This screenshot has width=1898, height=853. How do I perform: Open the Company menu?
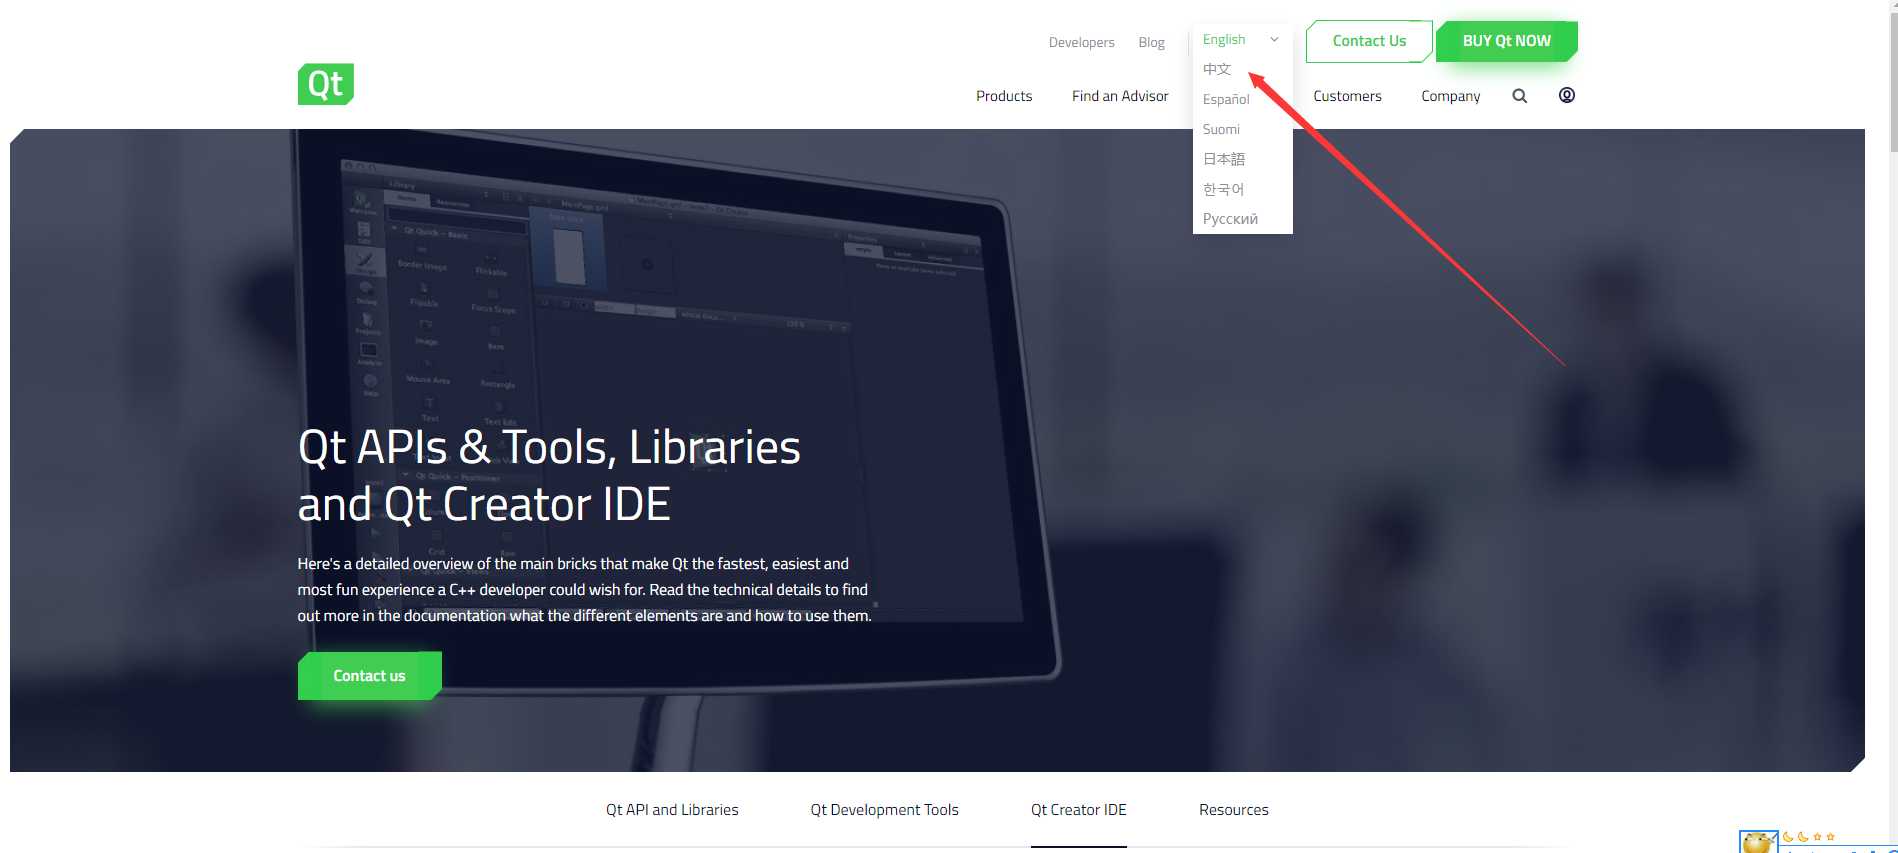[x=1450, y=96]
